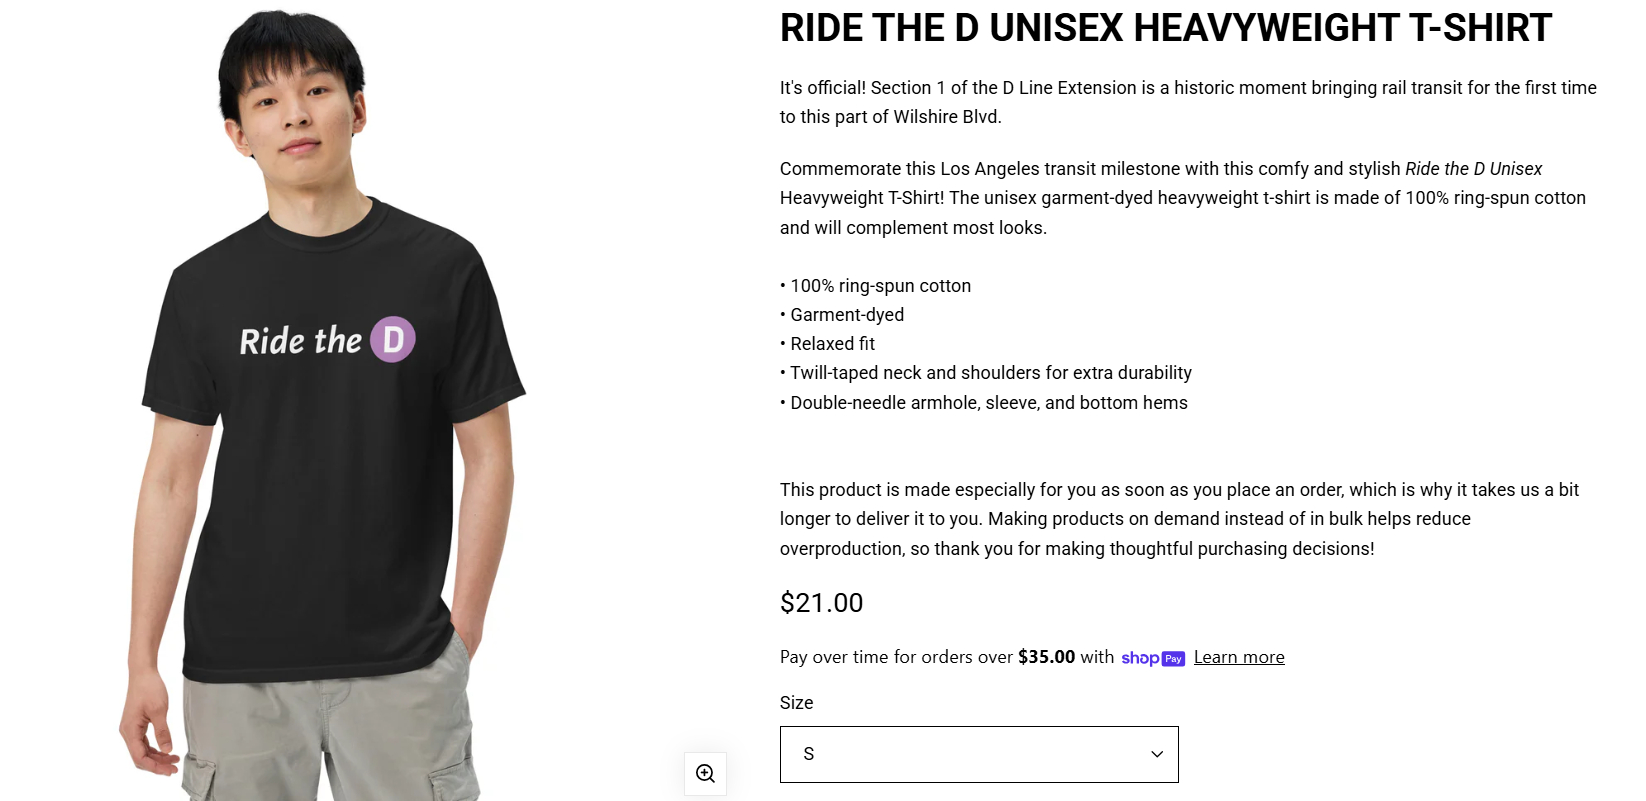
Task: Click the chevron arrow in Size selector
Action: click(x=1157, y=754)
